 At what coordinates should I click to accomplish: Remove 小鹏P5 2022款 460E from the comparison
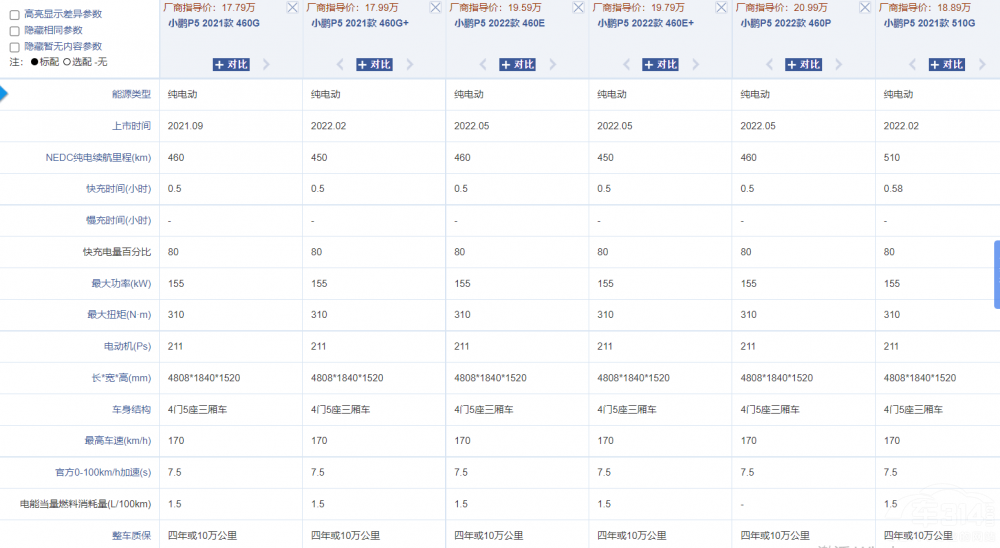[578, 8]
